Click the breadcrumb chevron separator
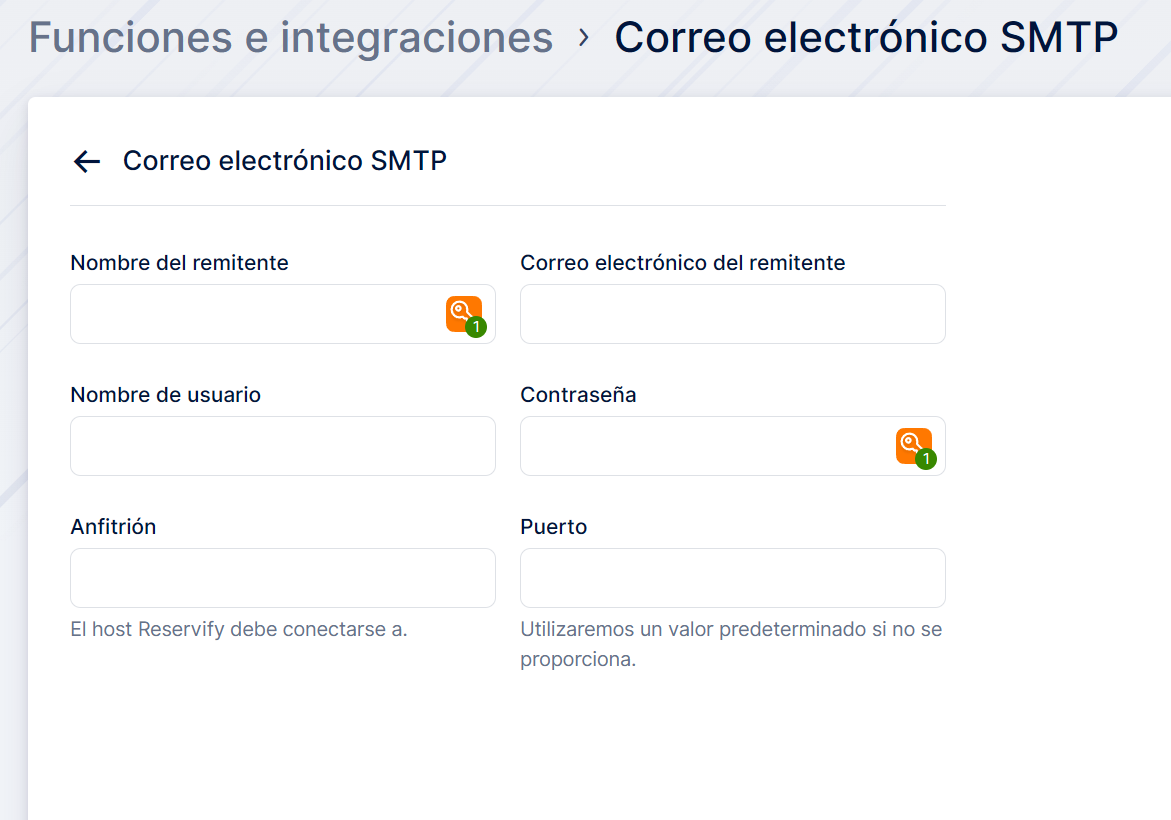 pyautogui.click(x=584, y=39)
